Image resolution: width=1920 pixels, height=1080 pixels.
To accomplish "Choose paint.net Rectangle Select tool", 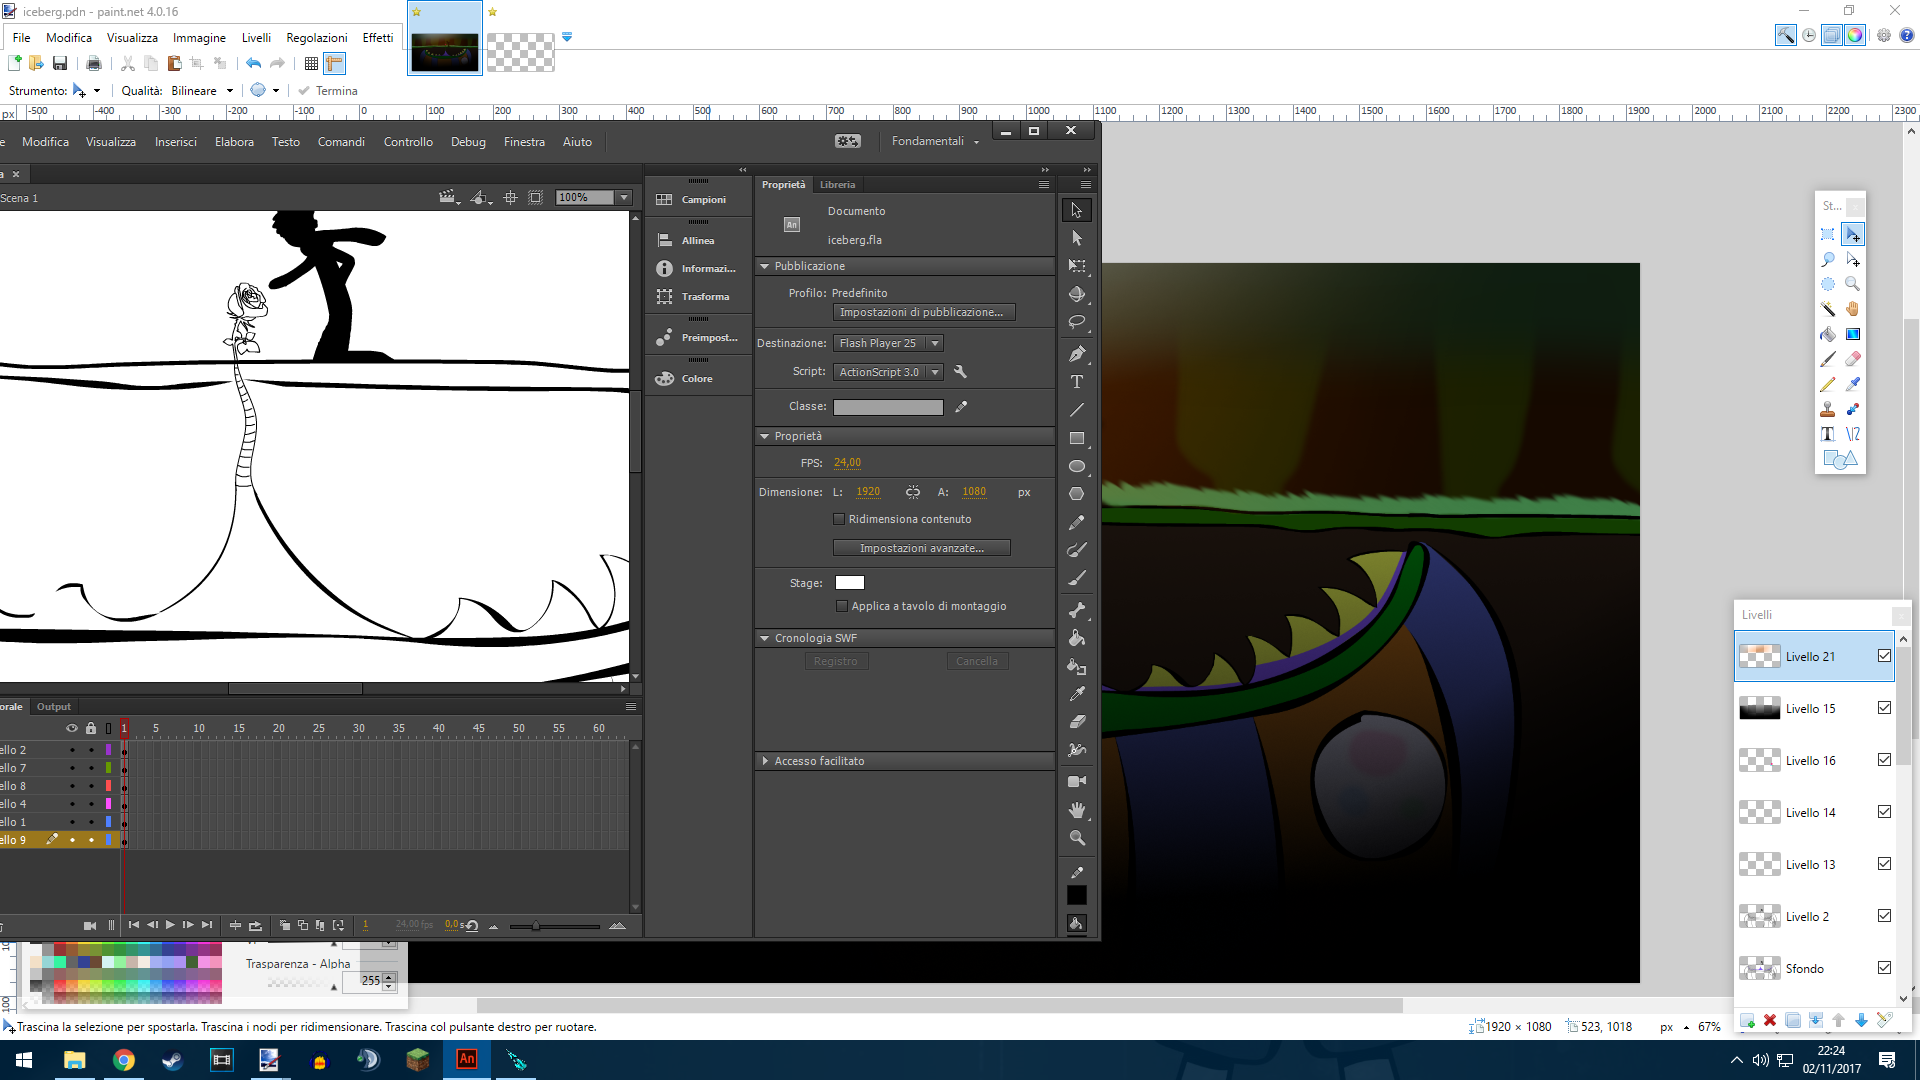I will pos(1828,234).
